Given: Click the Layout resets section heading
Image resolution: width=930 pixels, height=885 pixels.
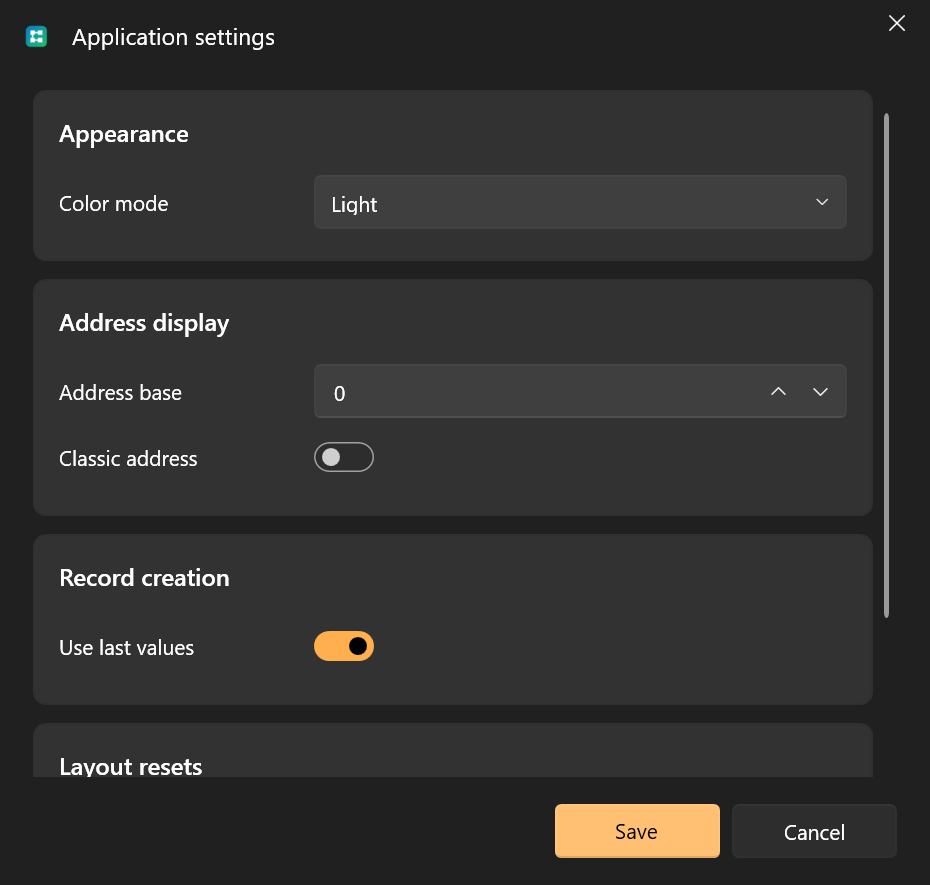Looking at the screenshot, I should (130, 766).
